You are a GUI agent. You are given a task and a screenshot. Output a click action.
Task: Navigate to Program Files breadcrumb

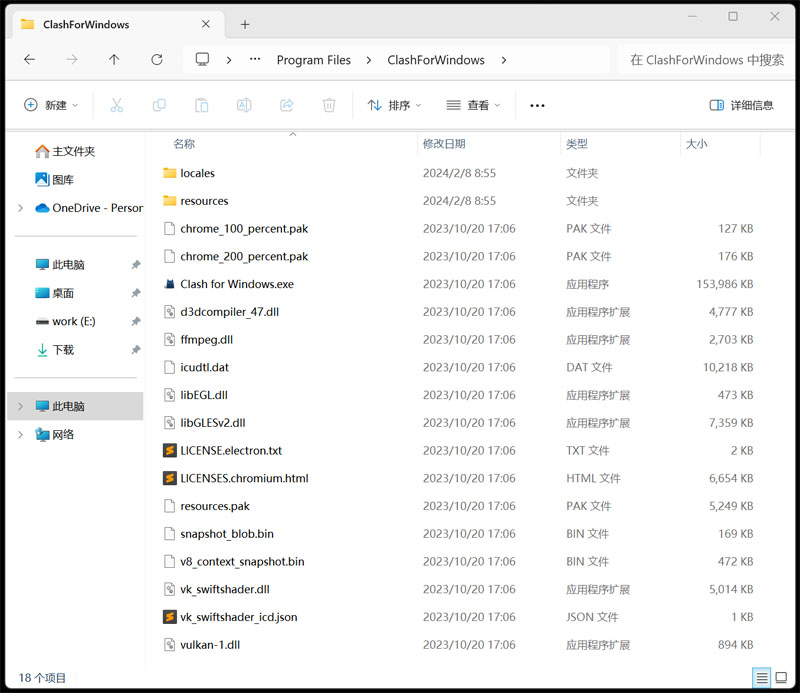point(313,60)
